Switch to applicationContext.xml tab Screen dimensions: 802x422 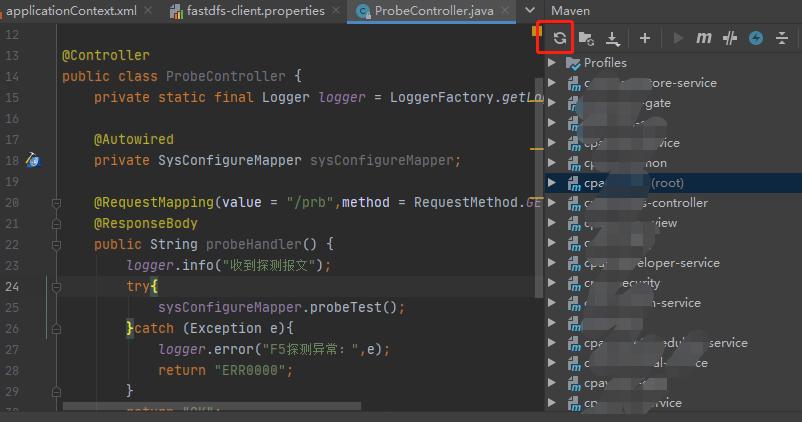click(71, 11)
